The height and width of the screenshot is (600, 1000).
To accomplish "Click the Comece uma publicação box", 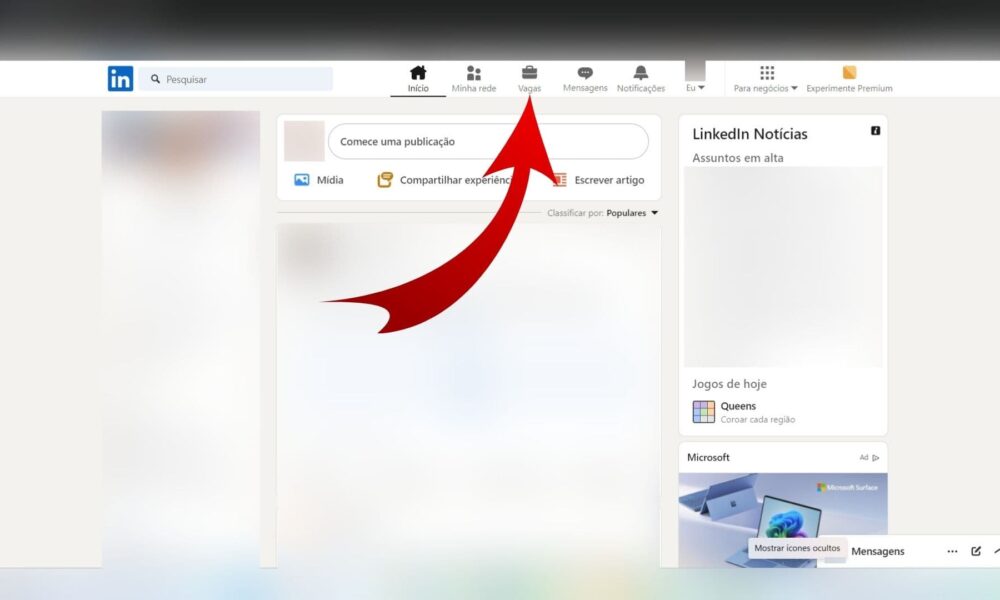I will click(488, 142).
